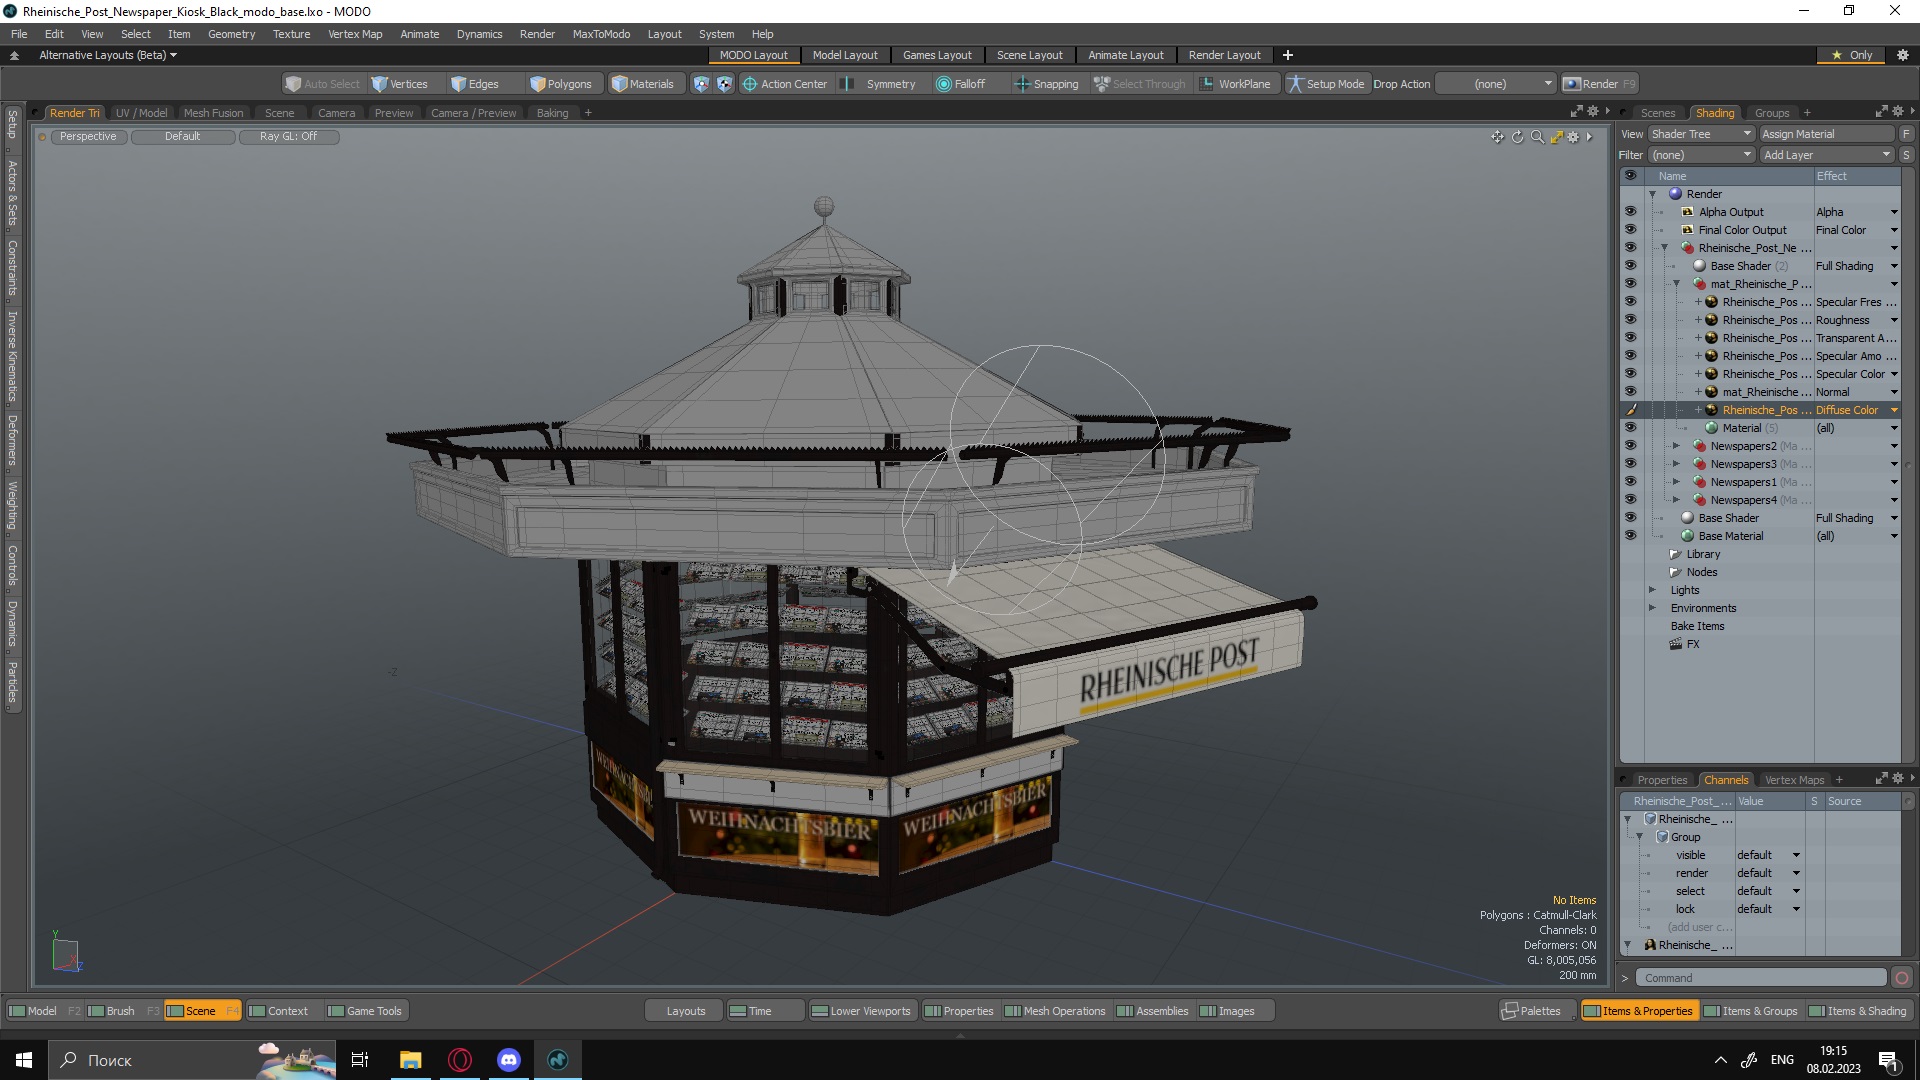1920x1080 pixels.
Task: Click the viewport move/pan icon
Action: (1497, 137)
